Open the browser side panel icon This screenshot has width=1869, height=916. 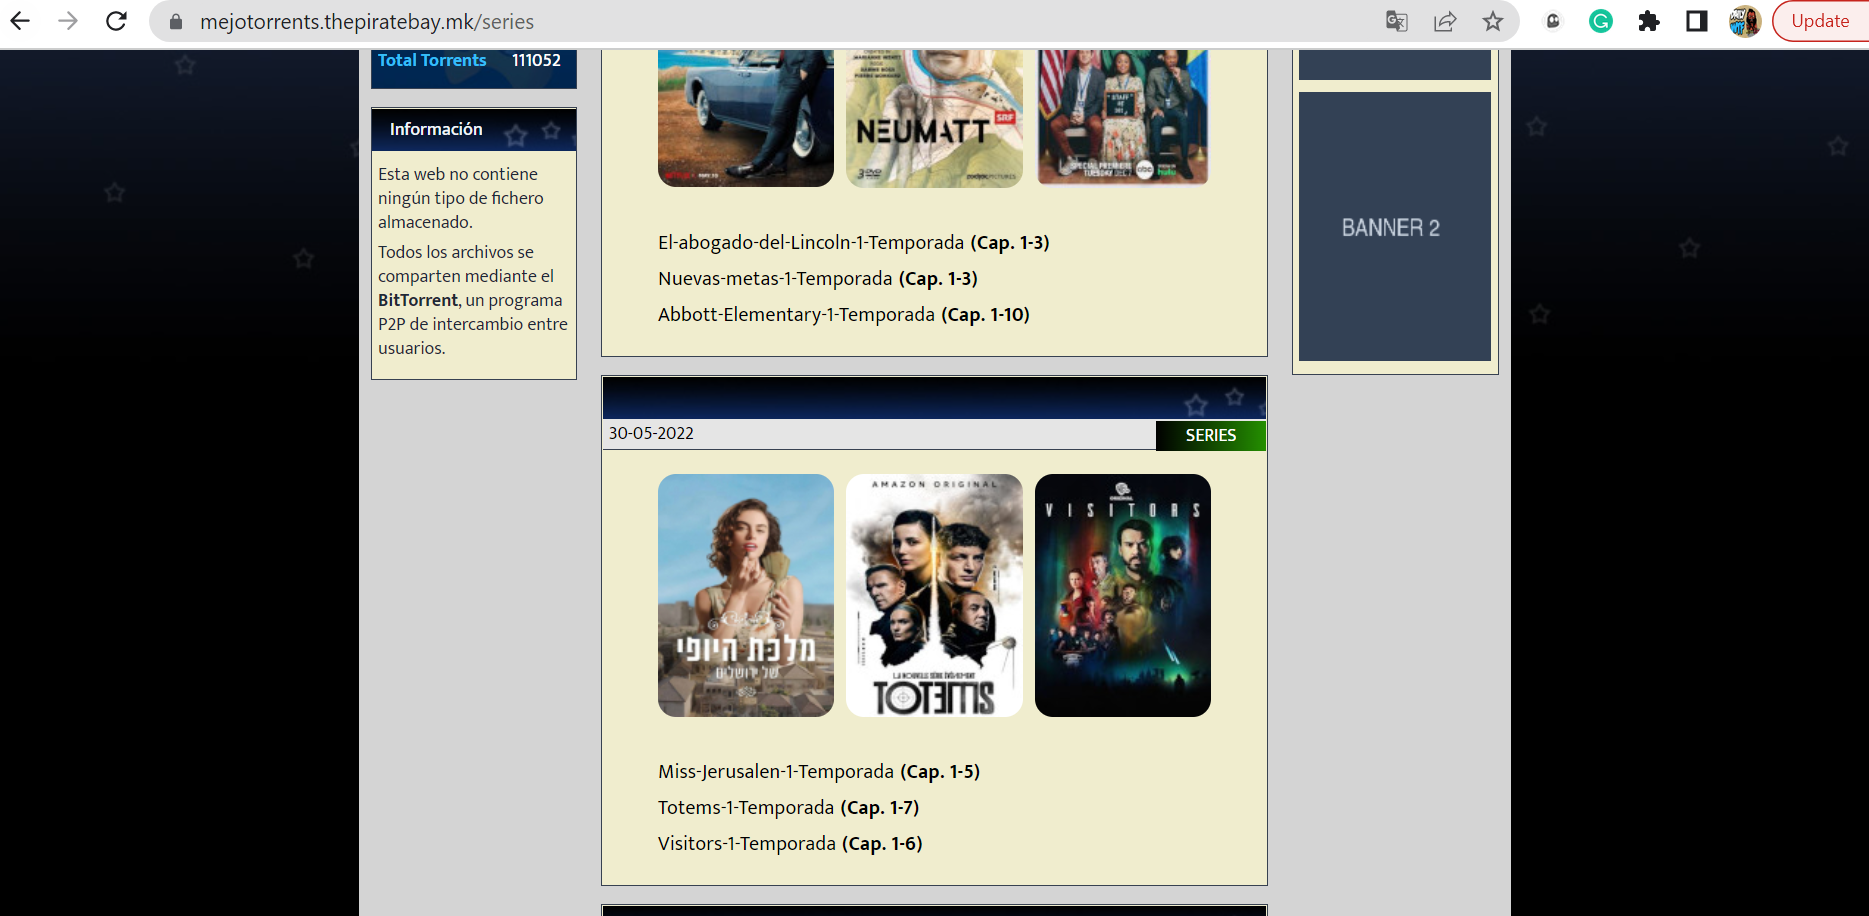pyautogui.click(x=1696, y=21)
